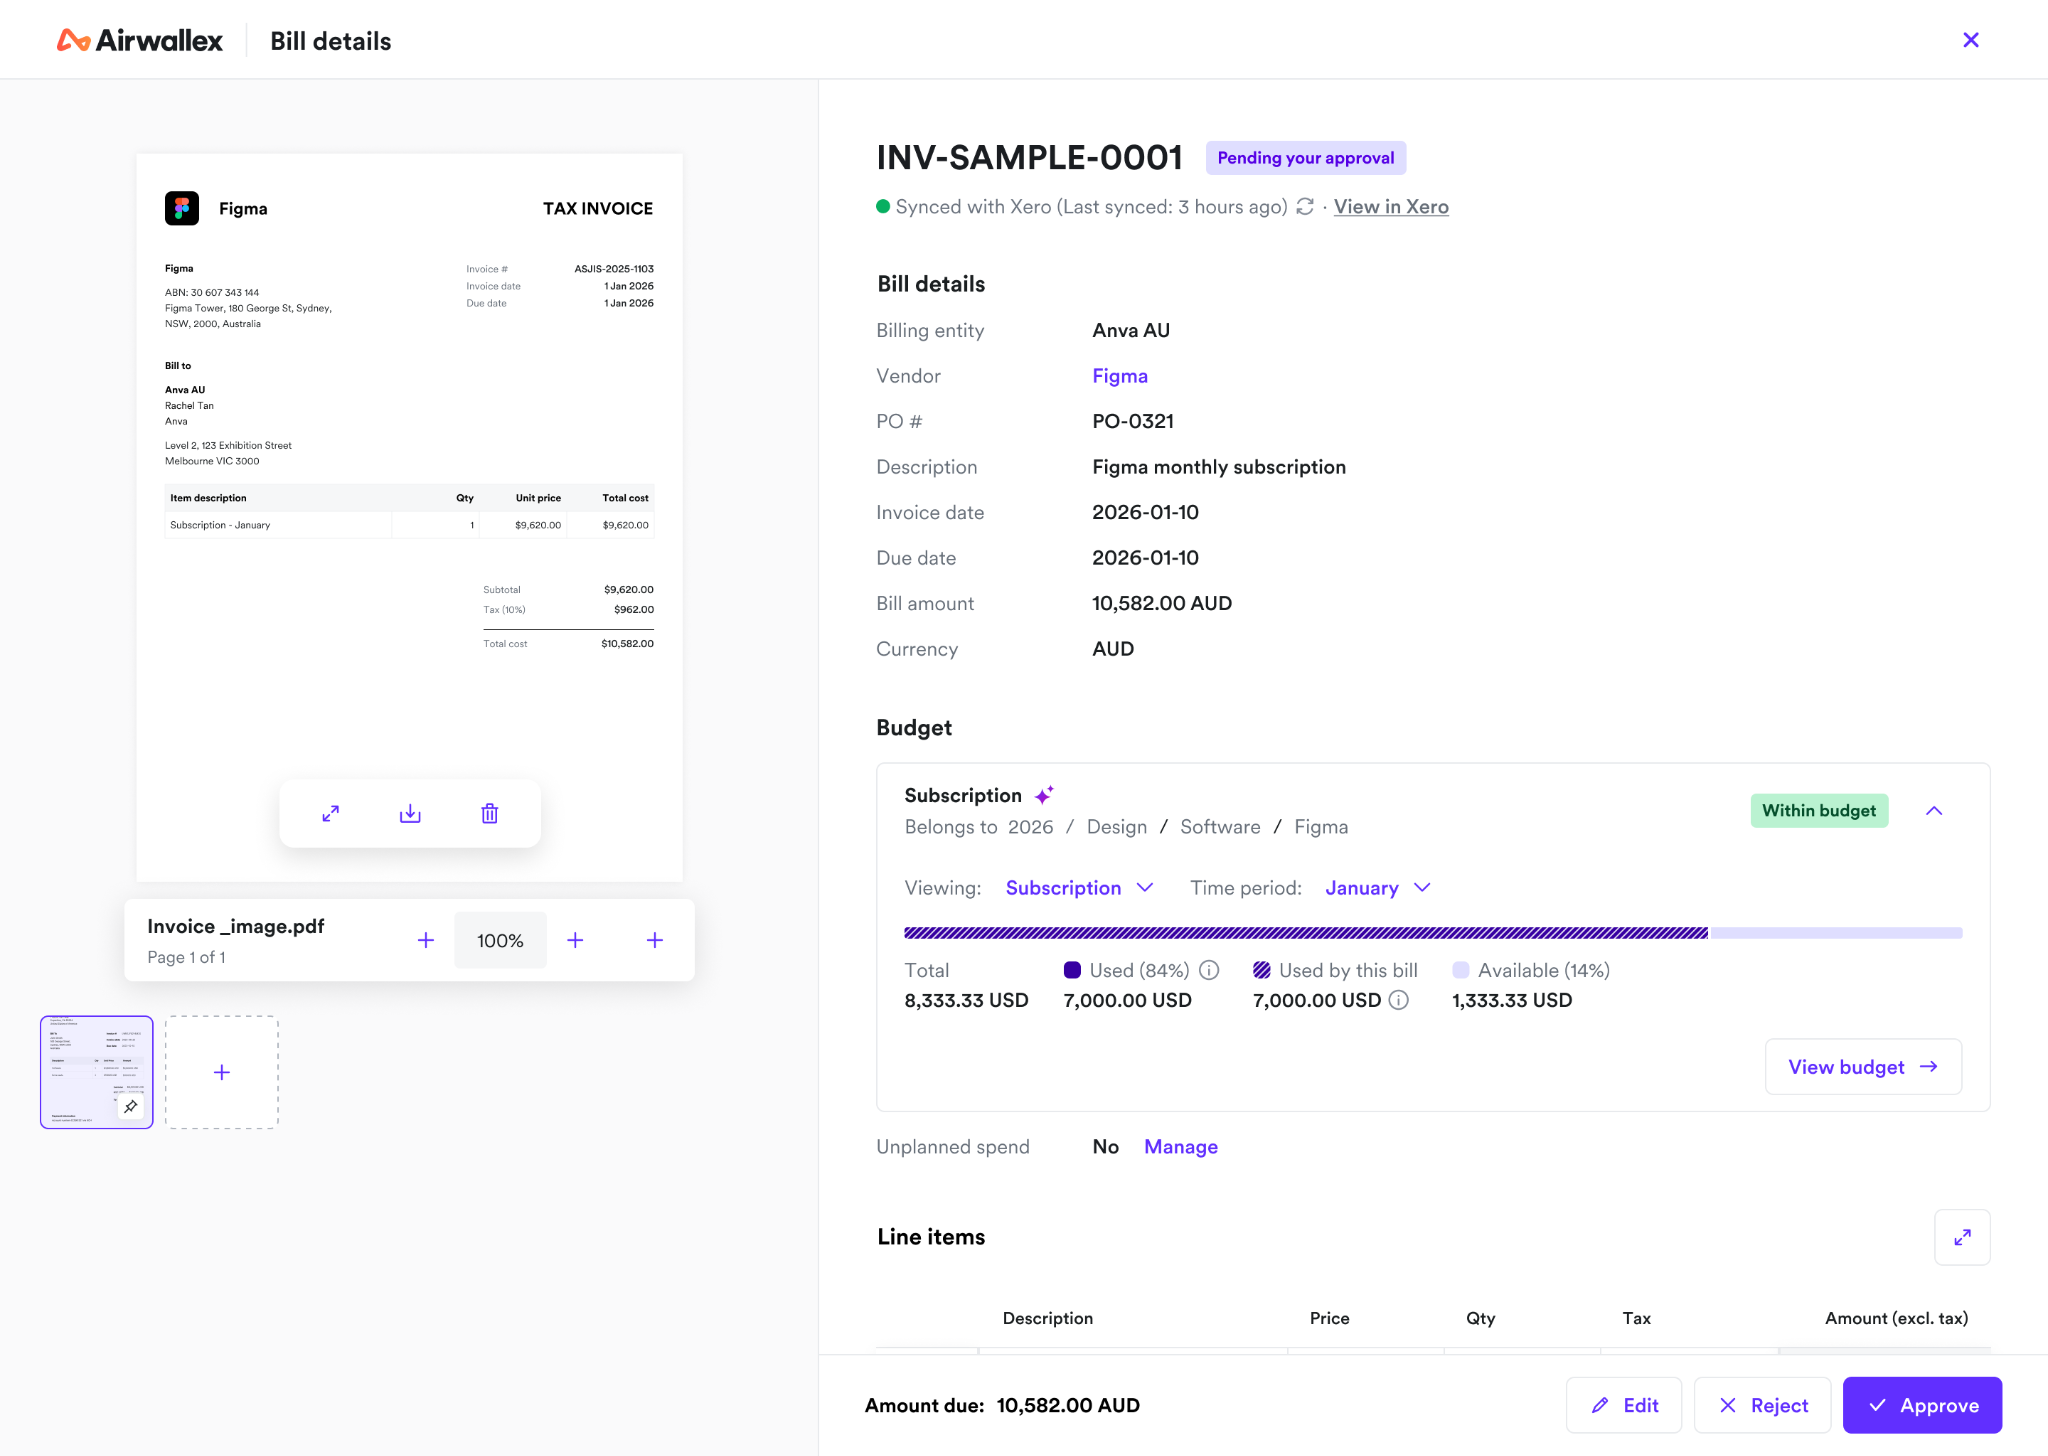
Task: Open View in Xero link
Action: 1391,206
